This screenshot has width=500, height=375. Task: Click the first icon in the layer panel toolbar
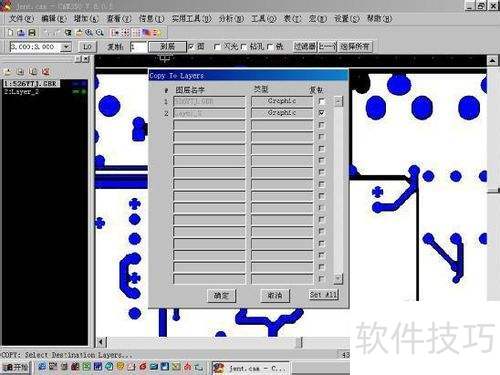[x=8, y=72]
